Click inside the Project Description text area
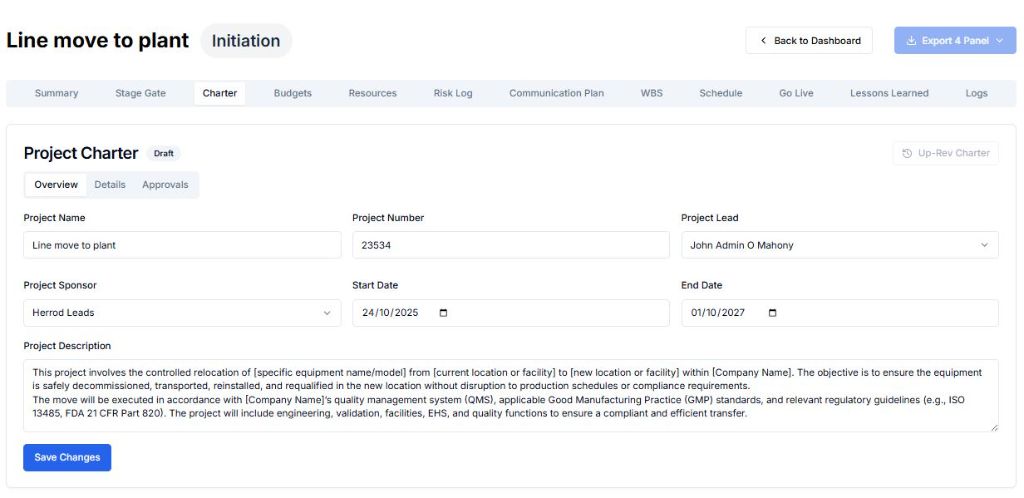 tap(511, 396)
